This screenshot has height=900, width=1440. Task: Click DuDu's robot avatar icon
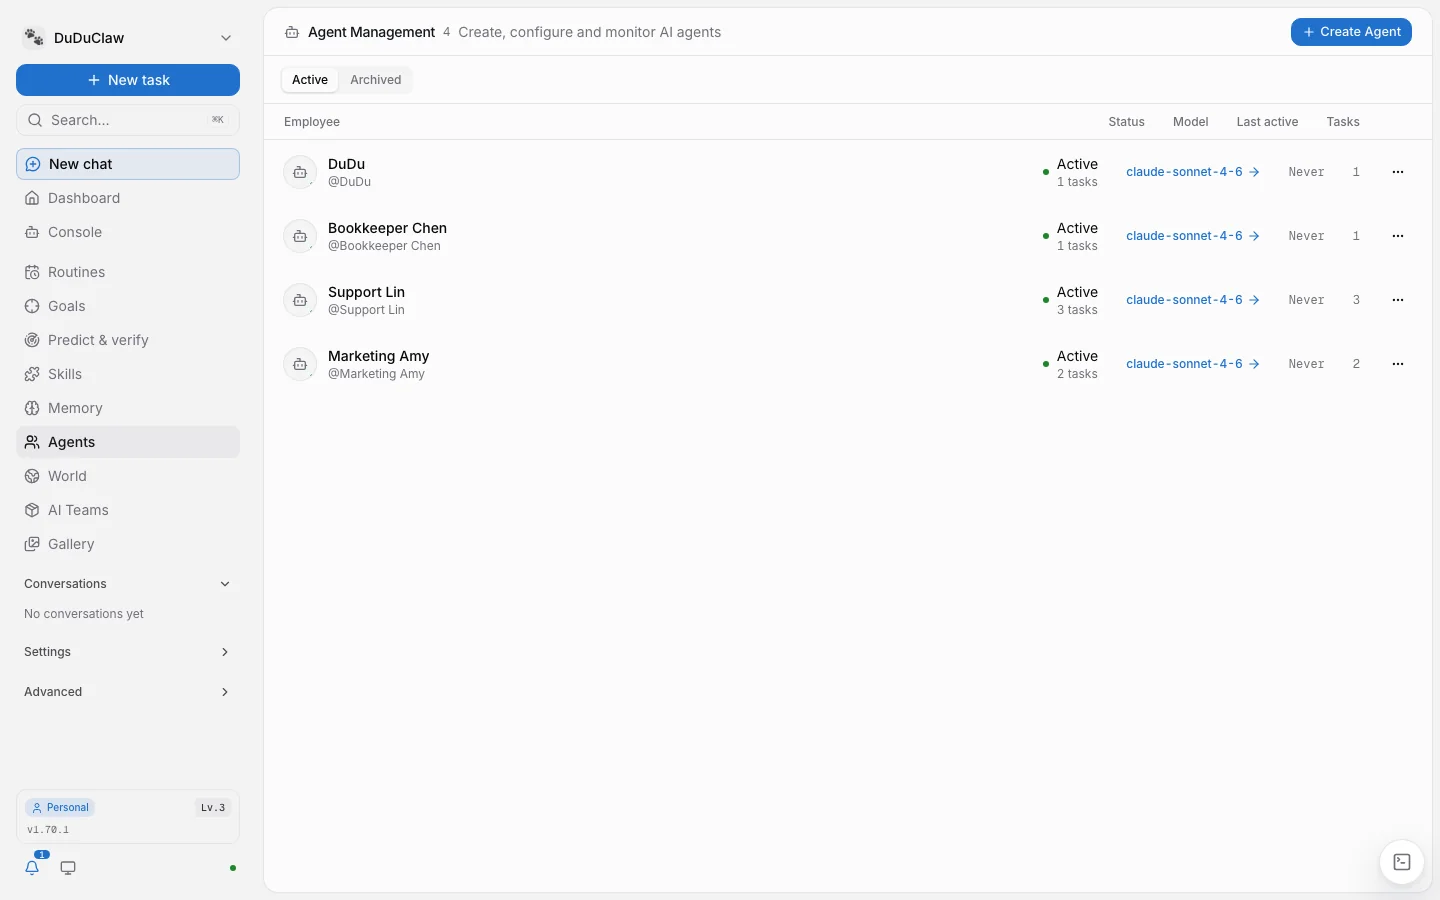[300, 172]
